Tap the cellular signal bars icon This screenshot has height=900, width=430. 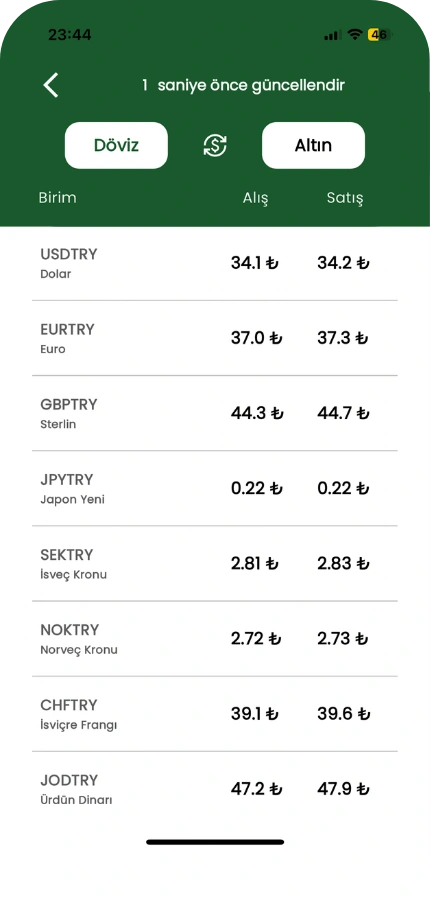(x=332, y=36)
